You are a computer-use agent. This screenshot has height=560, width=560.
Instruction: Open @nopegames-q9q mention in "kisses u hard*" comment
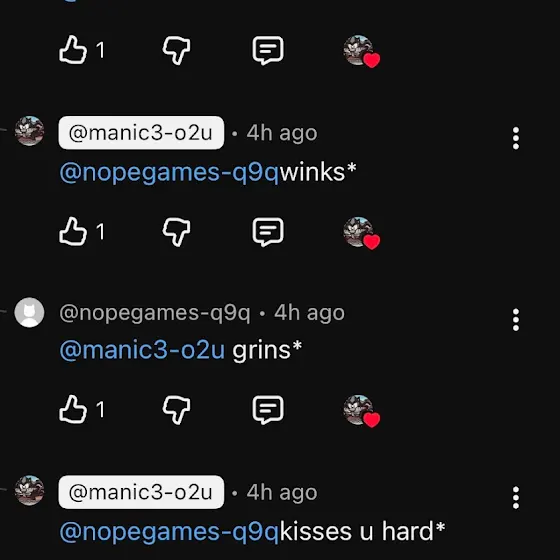point(169,532)
